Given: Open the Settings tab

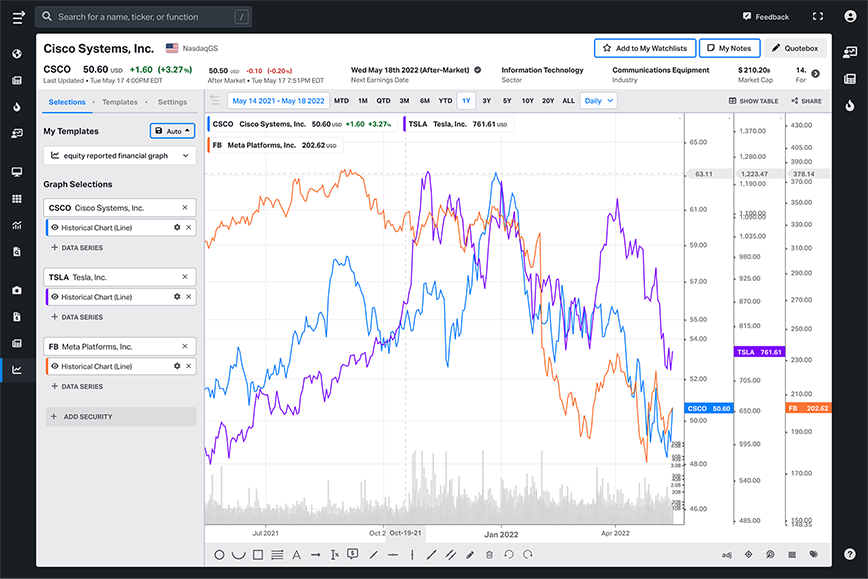Looking at the screenshot, I should tap(172, 102).
